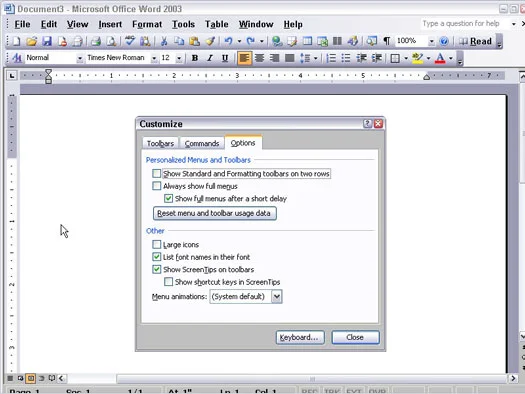This screenshot has height=394, width=525.
Task: Click the Insert Table icon
Action: [307, 42]
